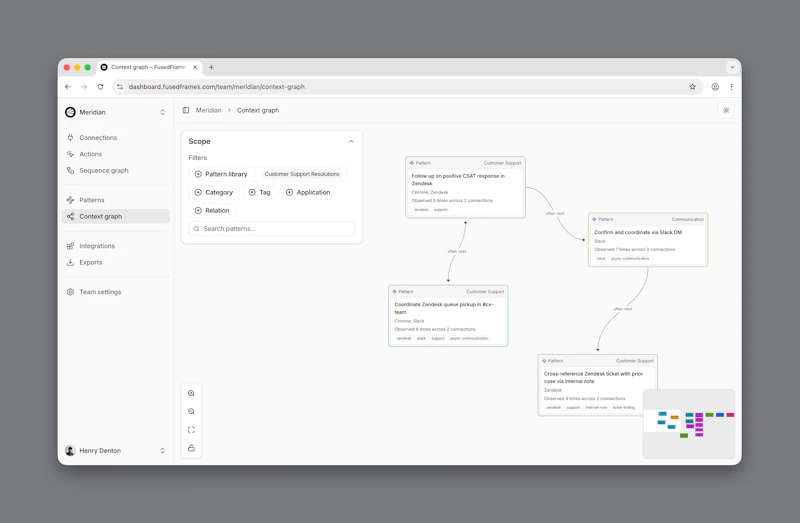Click Henry Denton avatar

point(70,451)
